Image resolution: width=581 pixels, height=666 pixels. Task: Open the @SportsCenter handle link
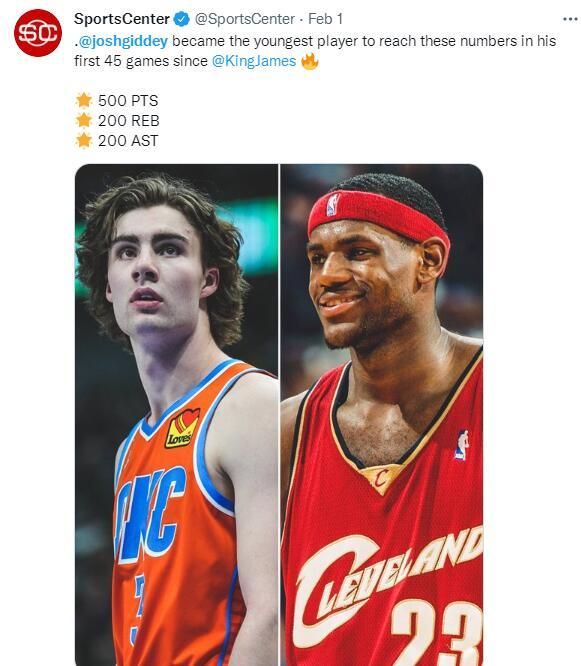coord(244,19)
